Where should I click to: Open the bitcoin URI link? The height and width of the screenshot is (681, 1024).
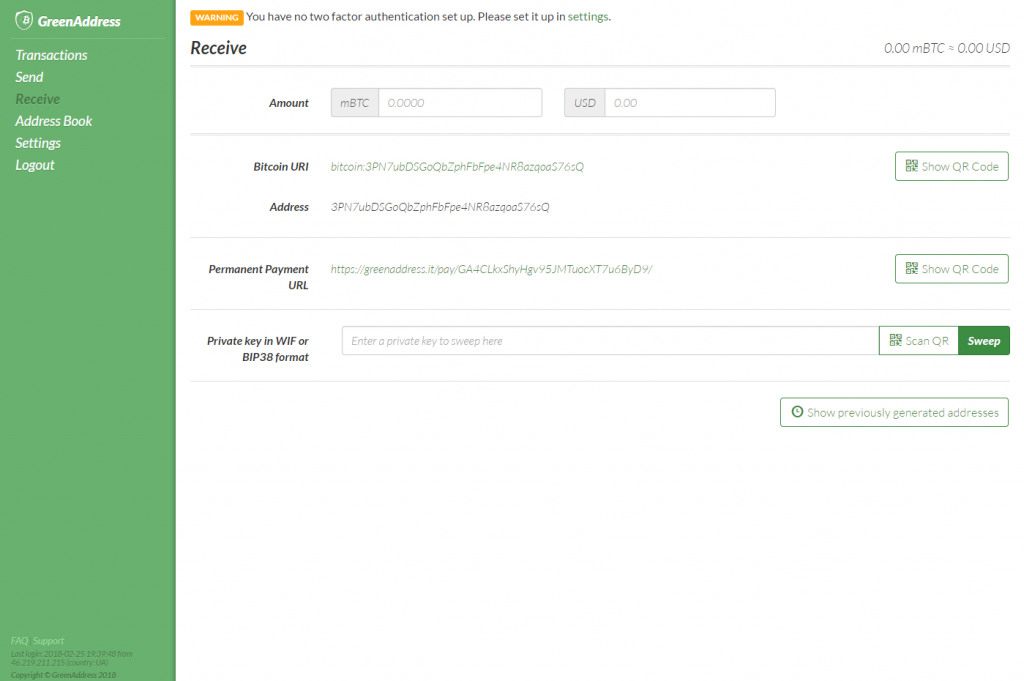(457, 166)
